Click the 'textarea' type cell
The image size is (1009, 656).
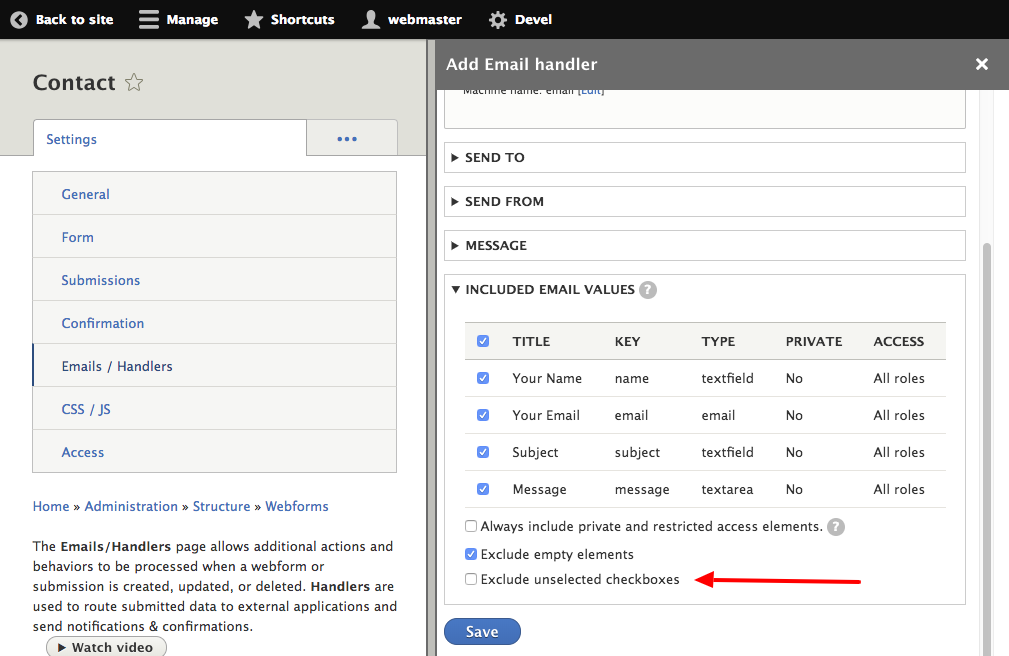[727, 490]
